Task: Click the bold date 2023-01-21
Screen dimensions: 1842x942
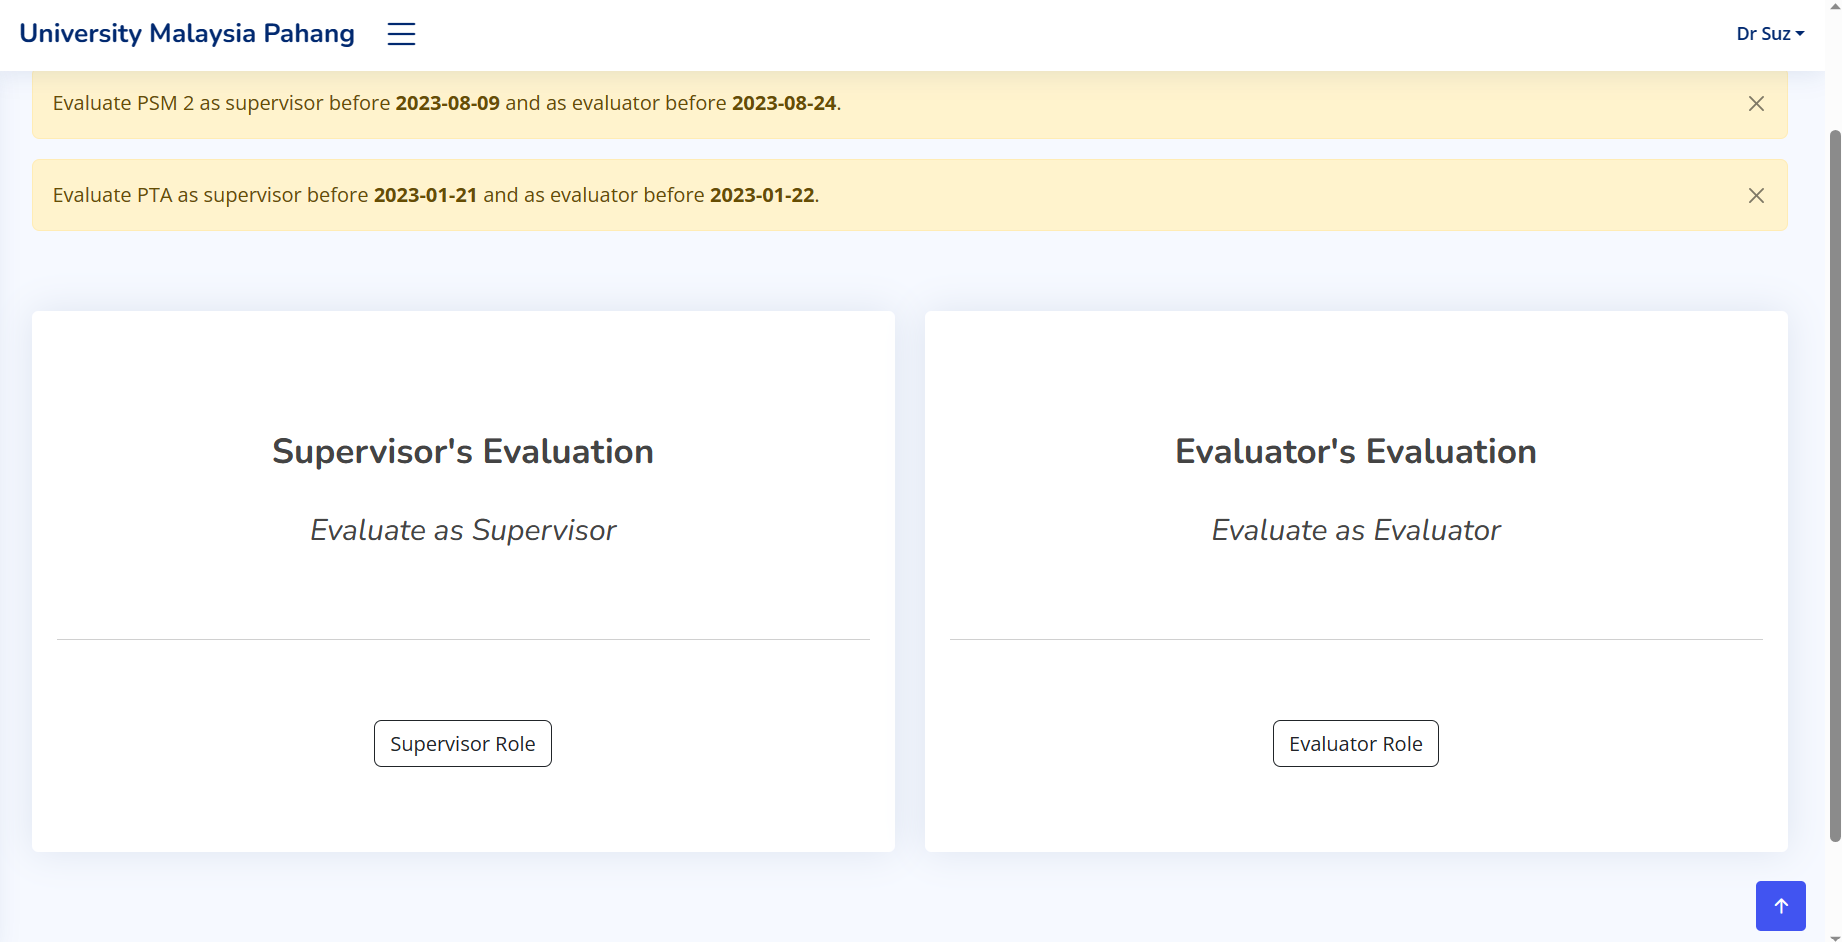Action: (425, 196)
